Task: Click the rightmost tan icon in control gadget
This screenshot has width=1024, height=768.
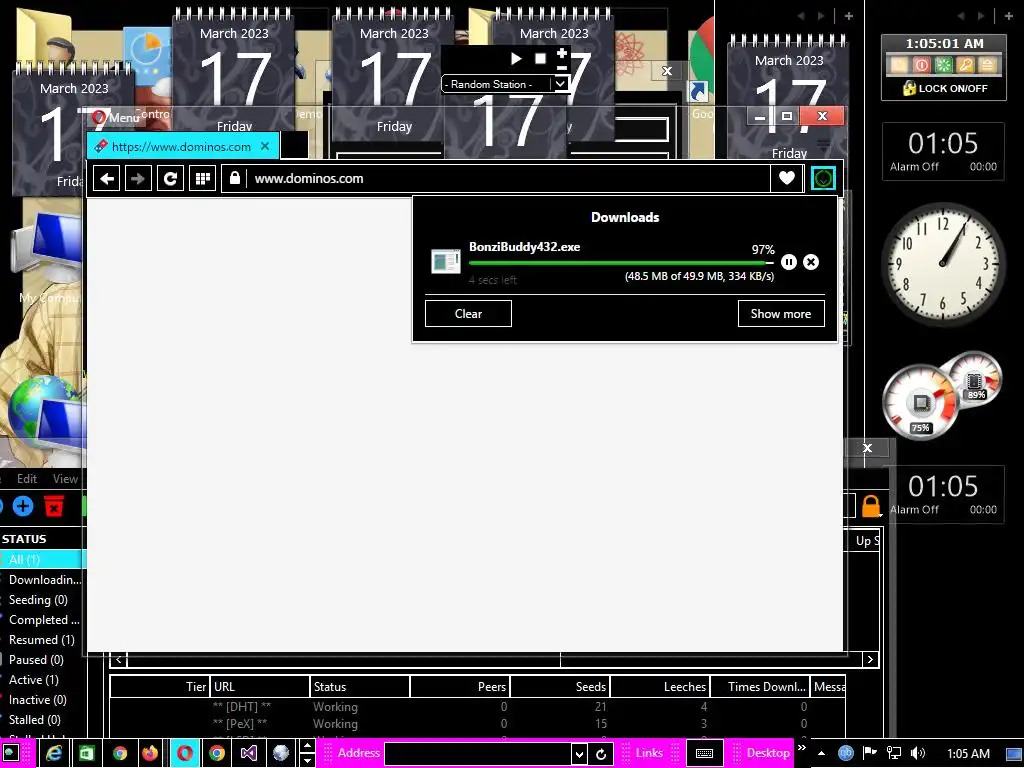Action: (988, 65)
